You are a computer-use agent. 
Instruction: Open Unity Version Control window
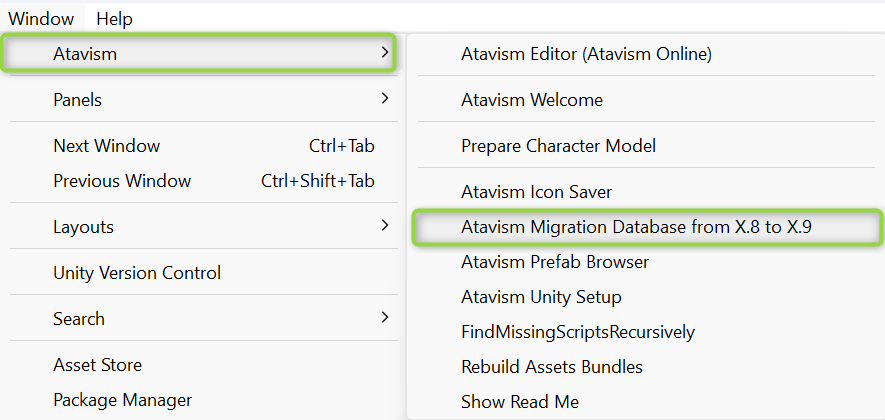(137, 273)
